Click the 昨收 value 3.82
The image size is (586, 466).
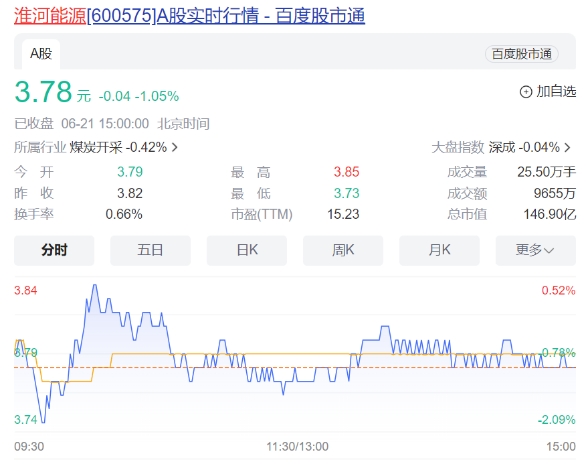pyautogui.click(x=130, y=193)
